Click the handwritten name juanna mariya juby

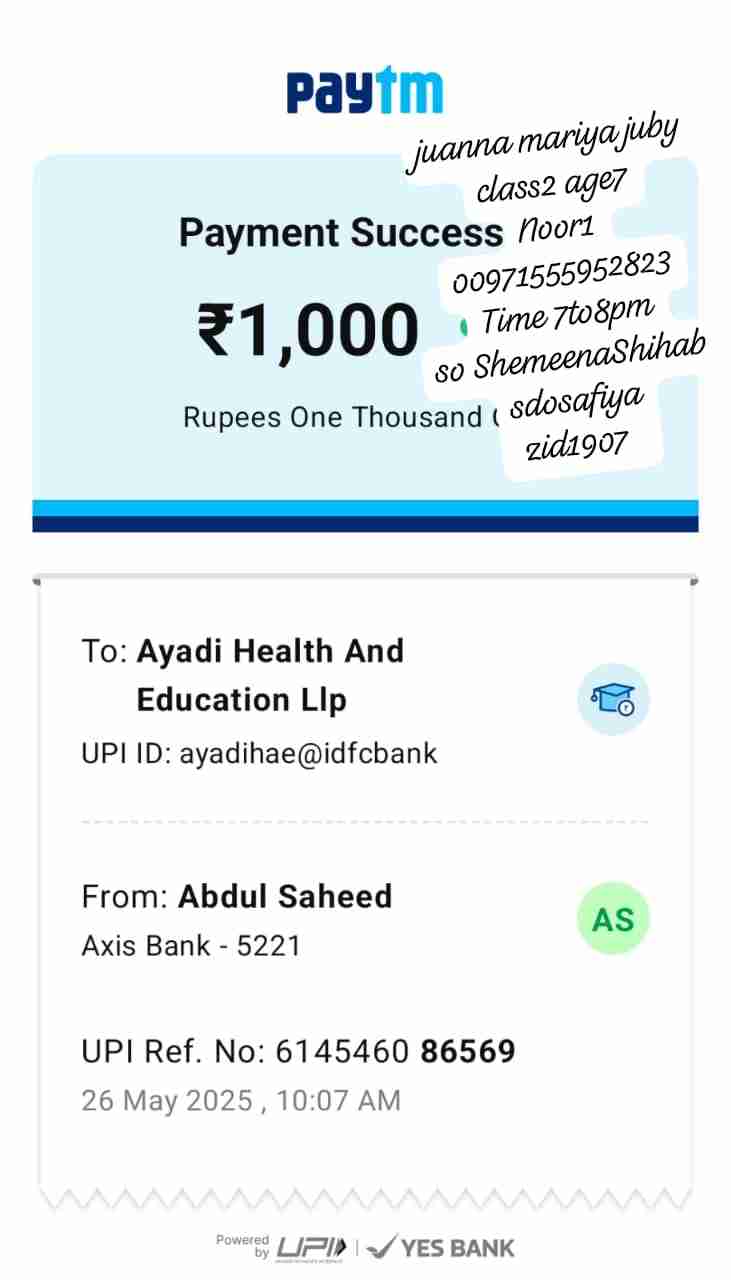click(542, 142)
